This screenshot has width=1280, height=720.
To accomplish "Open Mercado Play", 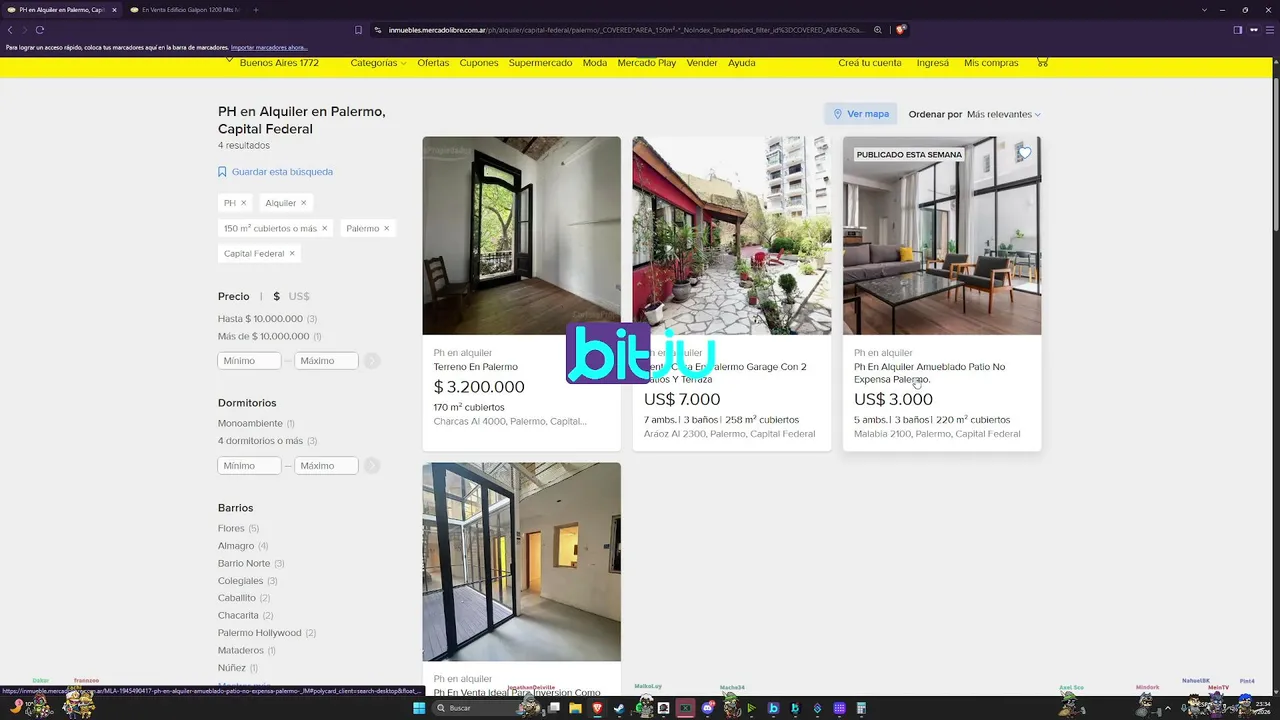I will click(x=647, y=63).
